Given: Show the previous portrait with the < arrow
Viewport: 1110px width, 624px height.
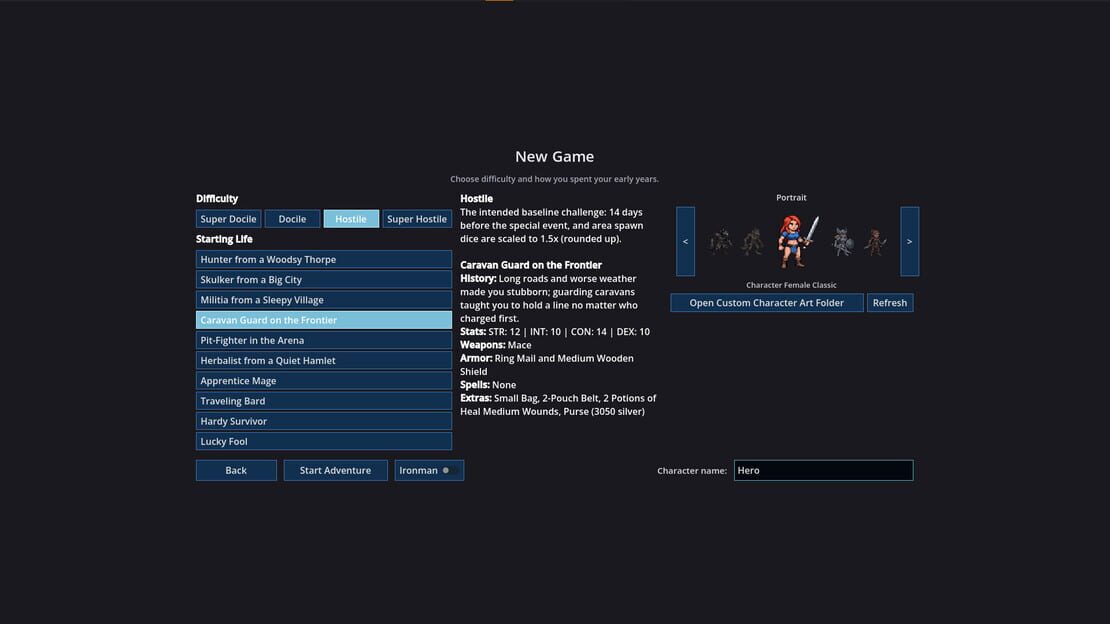Looking at the screenshot, I should pos(685,242).
